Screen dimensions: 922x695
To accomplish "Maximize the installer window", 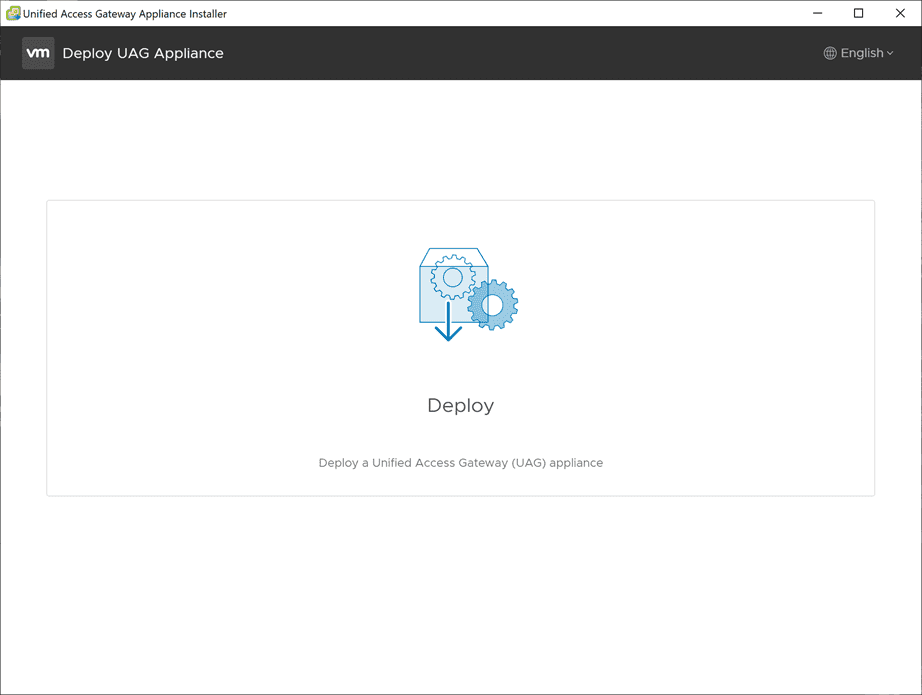I will [858, 13].
